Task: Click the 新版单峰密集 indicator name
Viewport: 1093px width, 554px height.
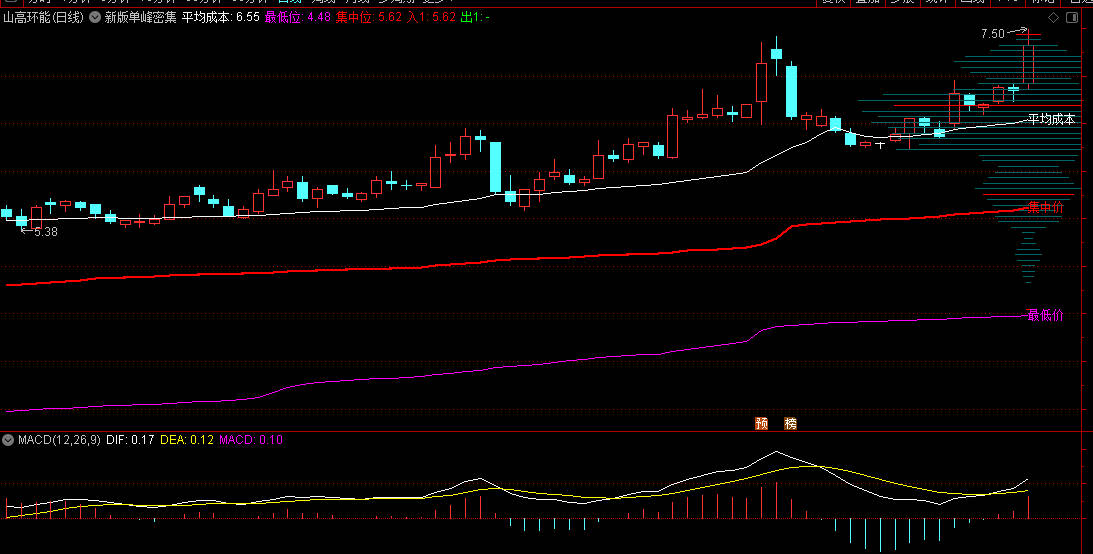Action: point(141,17)
